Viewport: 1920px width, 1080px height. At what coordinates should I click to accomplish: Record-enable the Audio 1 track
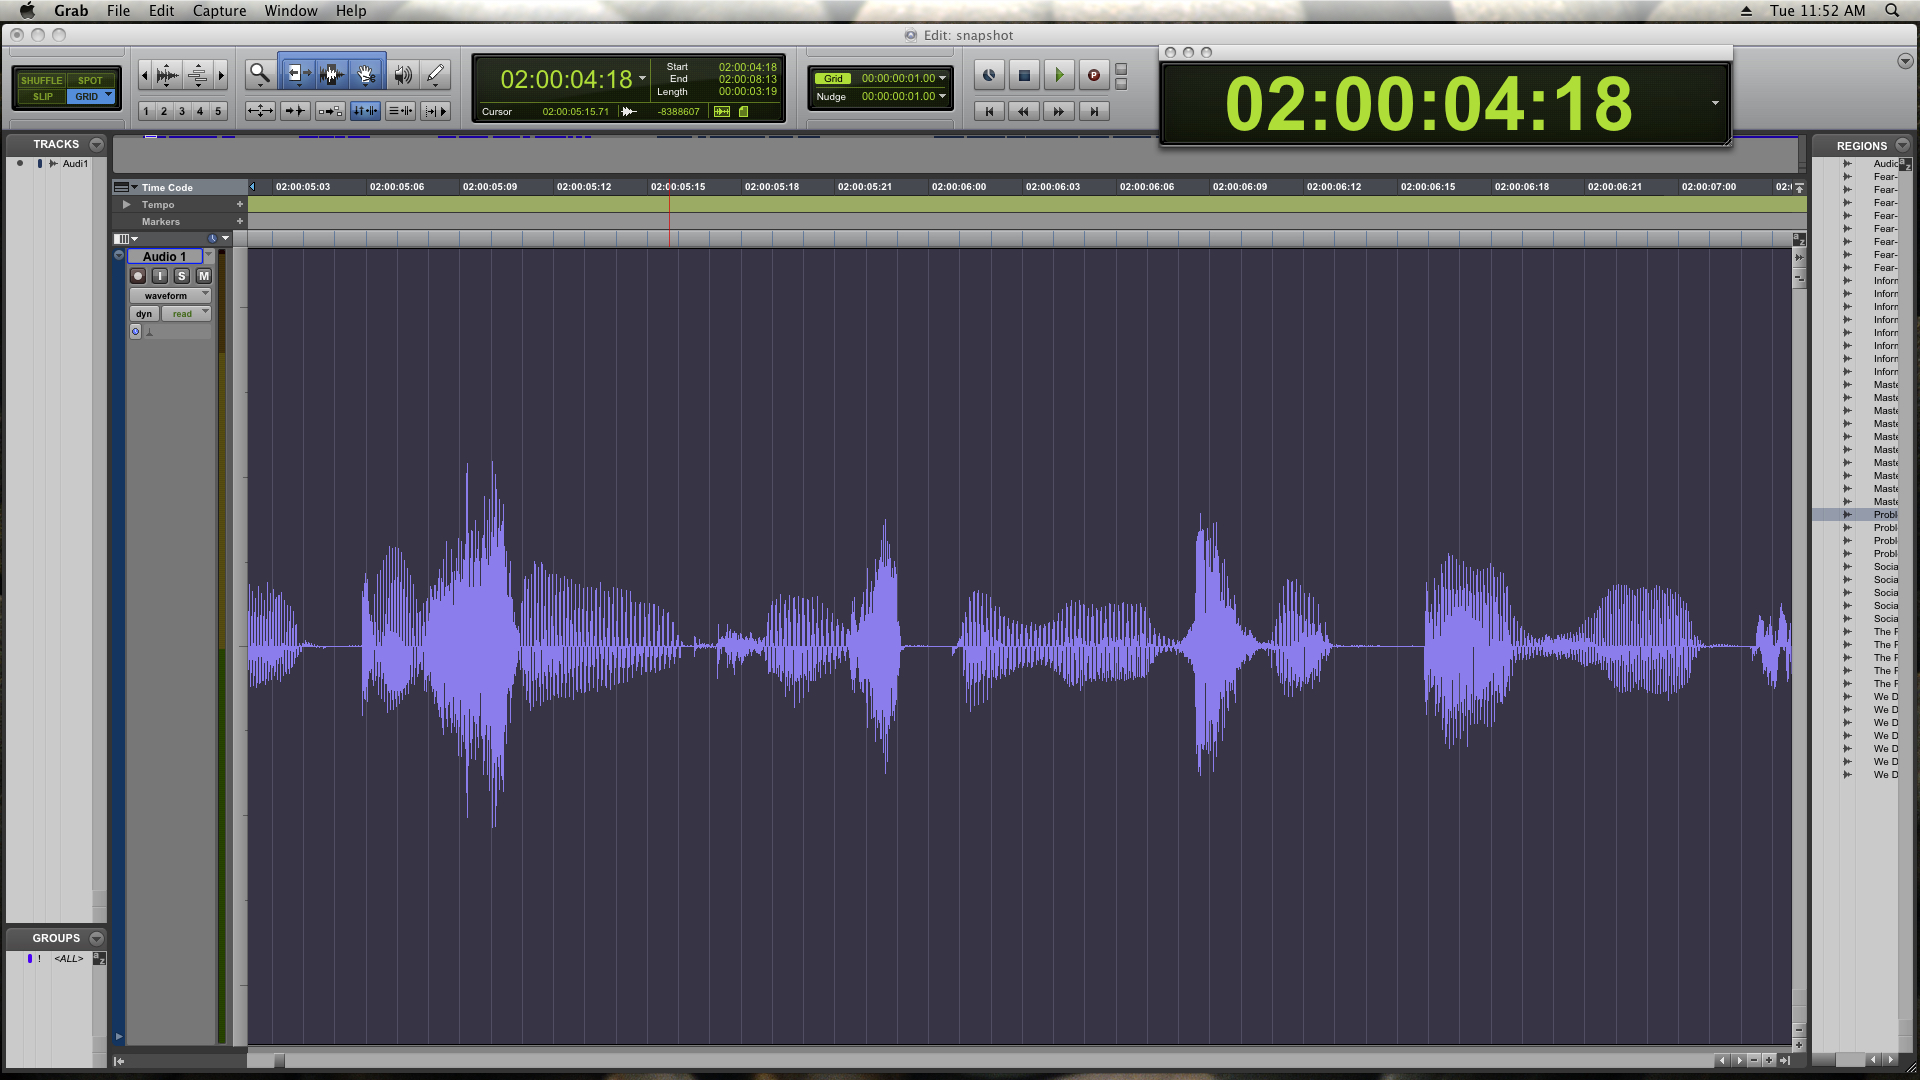point(138,276)
